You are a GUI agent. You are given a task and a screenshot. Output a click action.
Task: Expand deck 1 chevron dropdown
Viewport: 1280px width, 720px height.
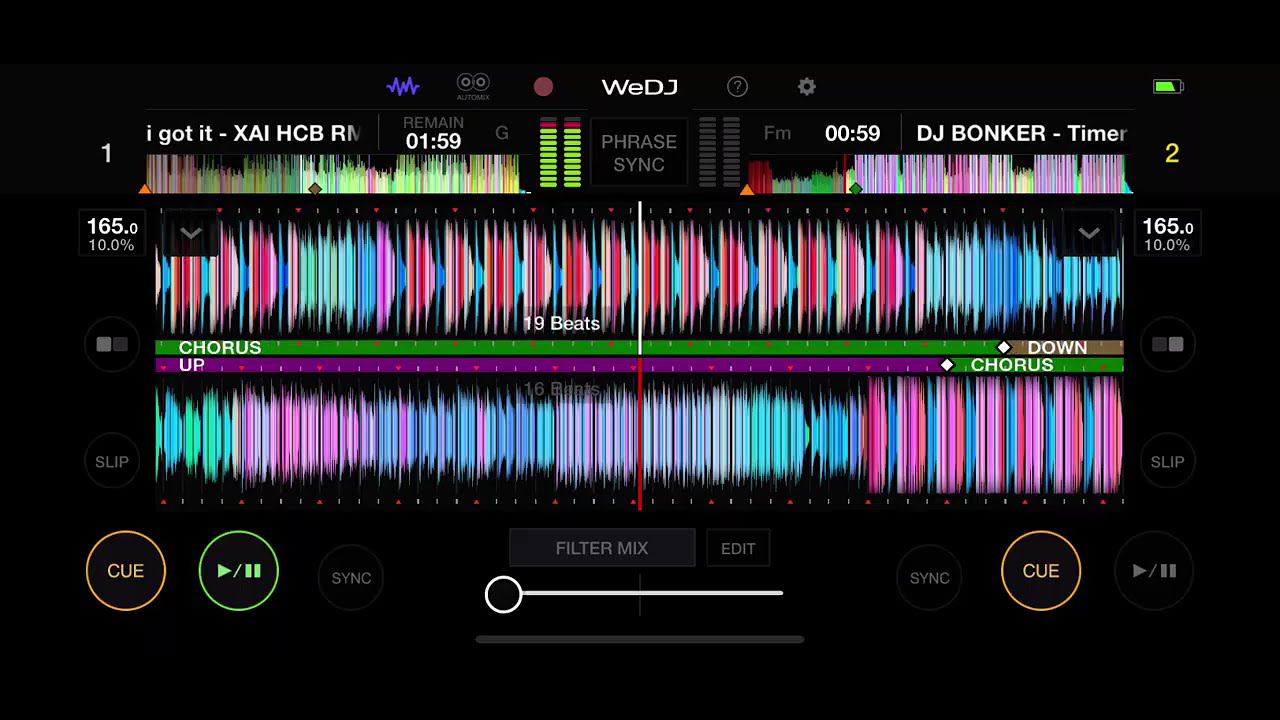[x=191, y=234]
